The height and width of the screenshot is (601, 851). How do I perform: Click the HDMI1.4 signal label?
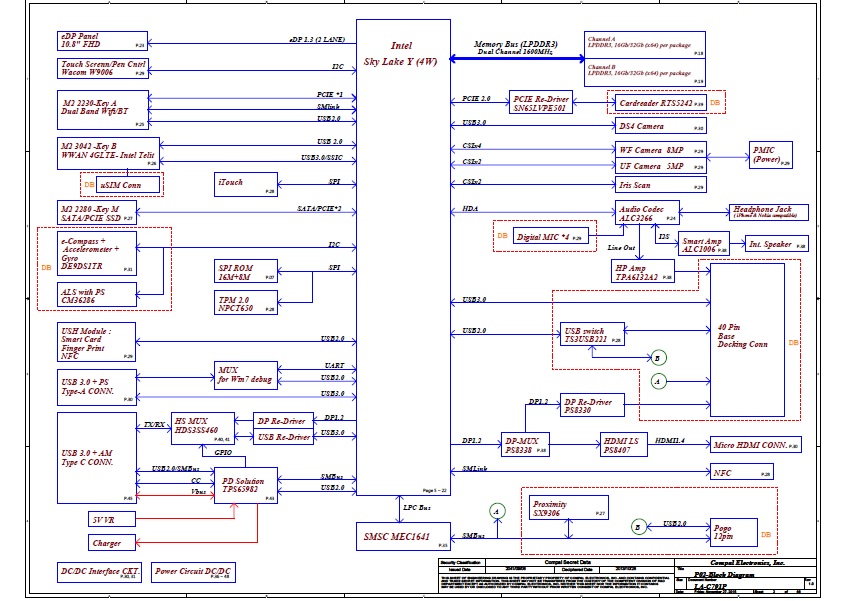670,440
